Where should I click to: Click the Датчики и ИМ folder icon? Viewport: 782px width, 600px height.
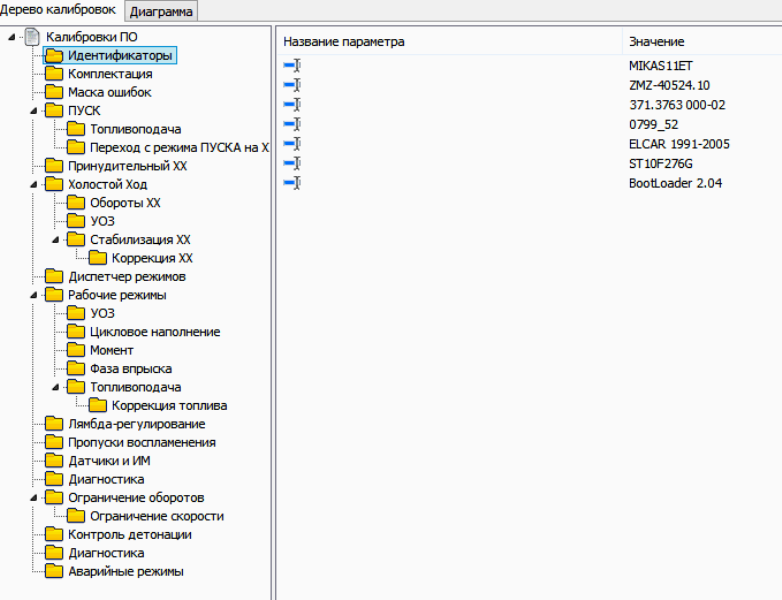[x=53, y=461]
